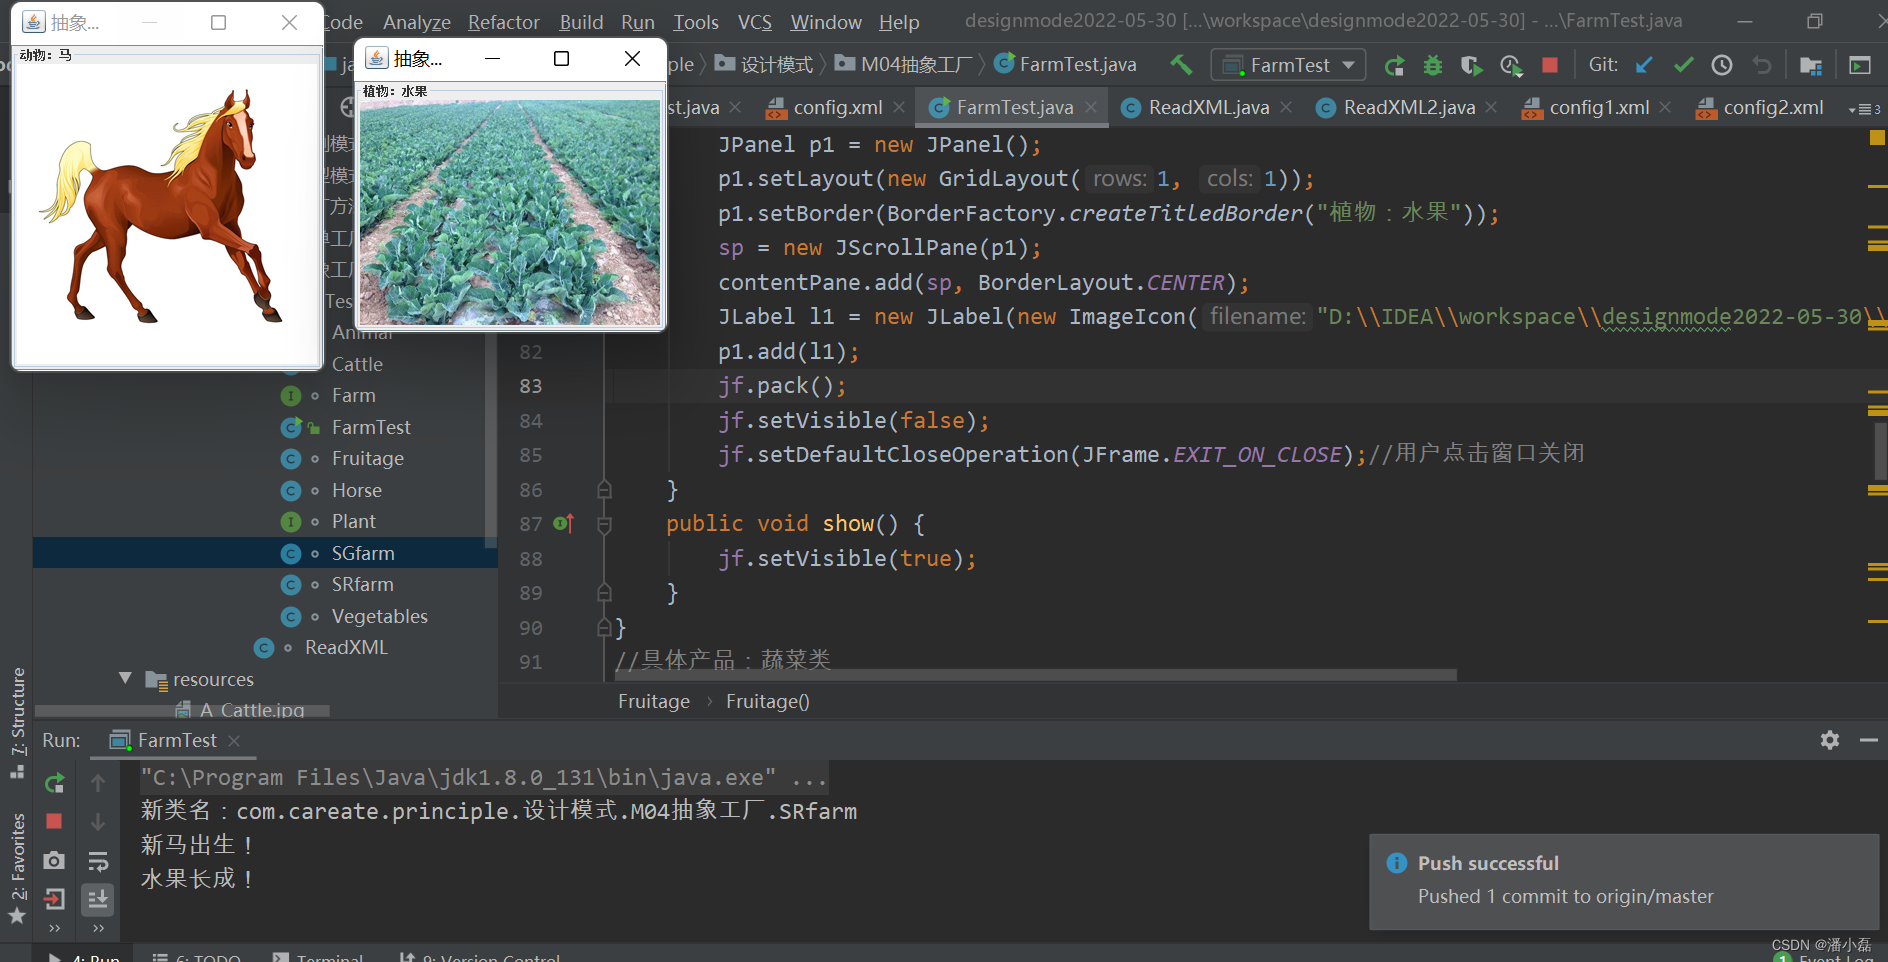Screen dimensions: 1888x962
Task: Click Fruitage in the editor breadcrumb
Action: [654, 701]
